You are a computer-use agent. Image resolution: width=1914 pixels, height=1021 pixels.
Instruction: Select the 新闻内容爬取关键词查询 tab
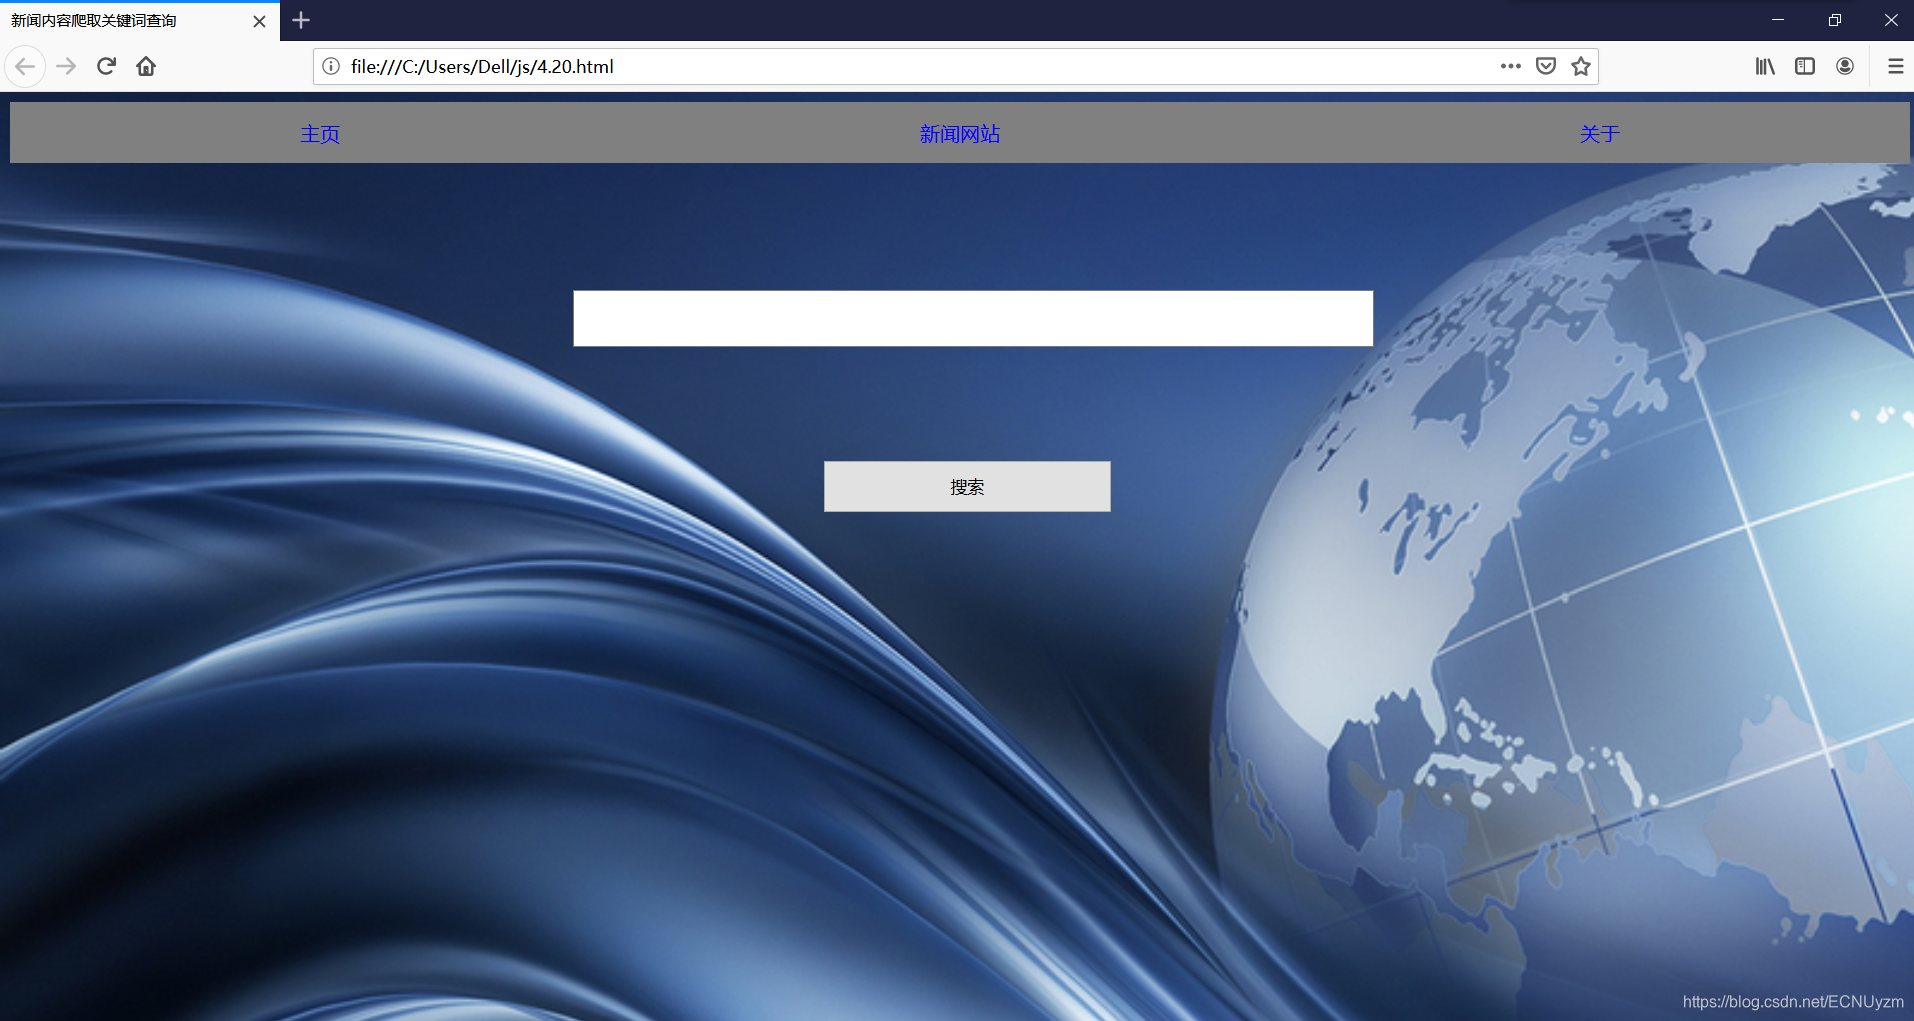tap(140, 21)
